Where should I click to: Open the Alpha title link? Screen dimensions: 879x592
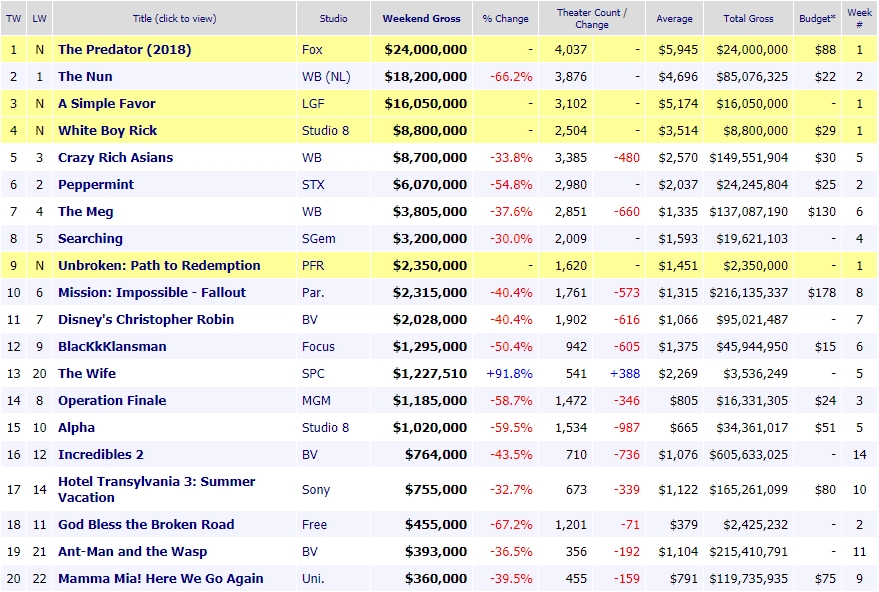(x=76, y=427)
